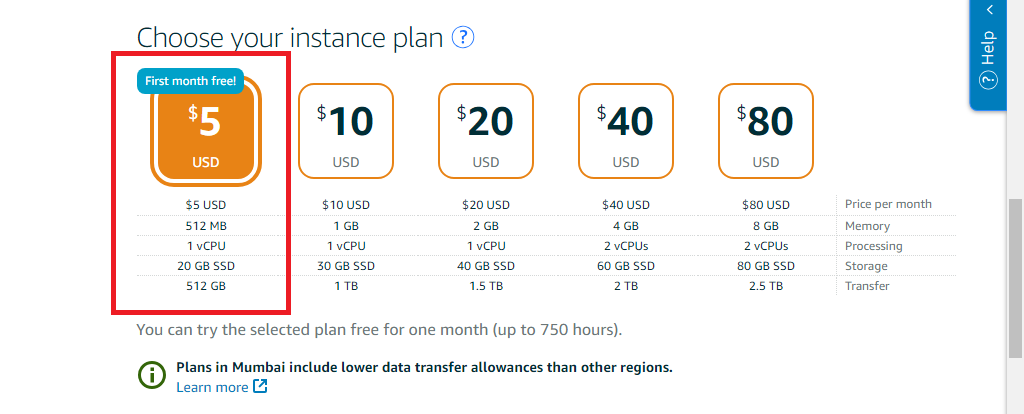Choose the $10 USD instance plan
The width and height of the screenshot is (1024, 414).
(x=346, y=132)
